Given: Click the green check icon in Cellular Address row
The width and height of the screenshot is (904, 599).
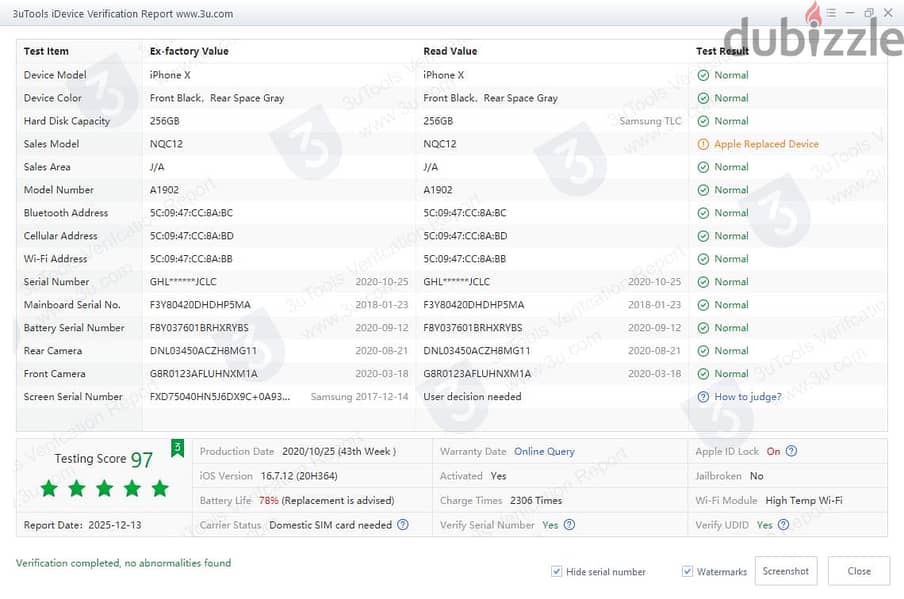Looking at the screenshot, I should (703, 236).
